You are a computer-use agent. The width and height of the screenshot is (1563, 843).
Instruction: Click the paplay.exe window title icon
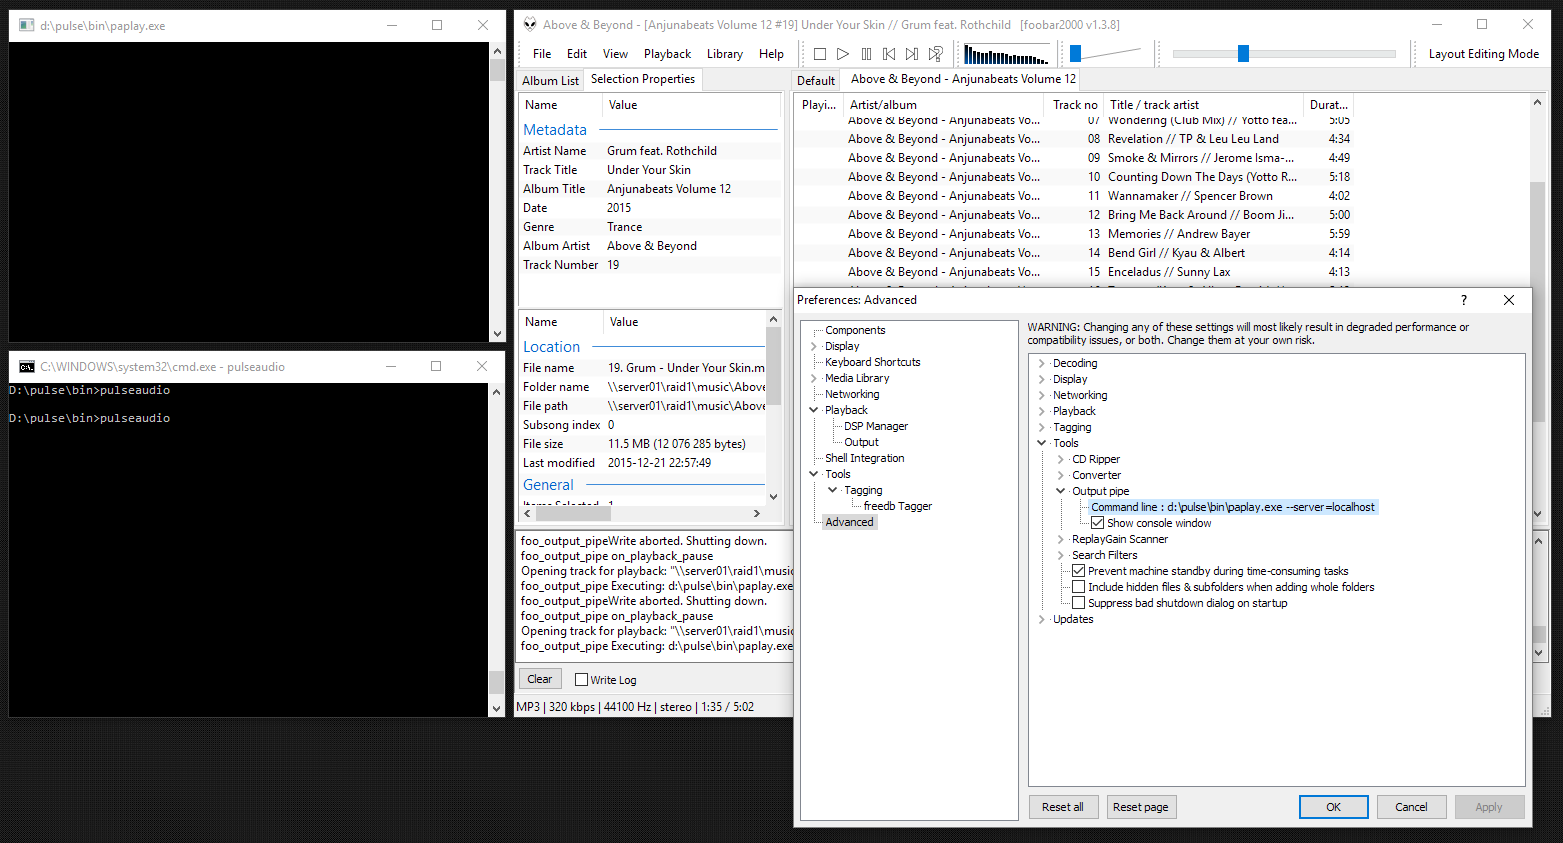27,26
